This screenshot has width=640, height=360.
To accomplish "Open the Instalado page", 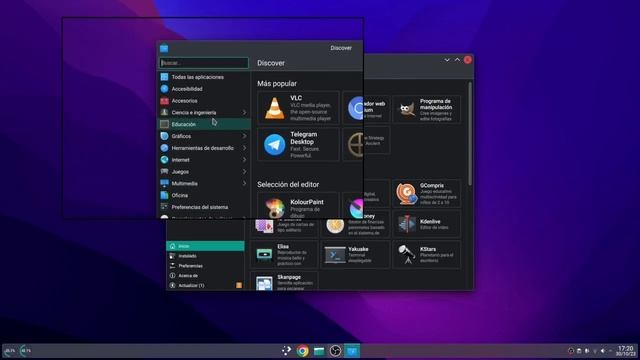I will pos(205,256).
